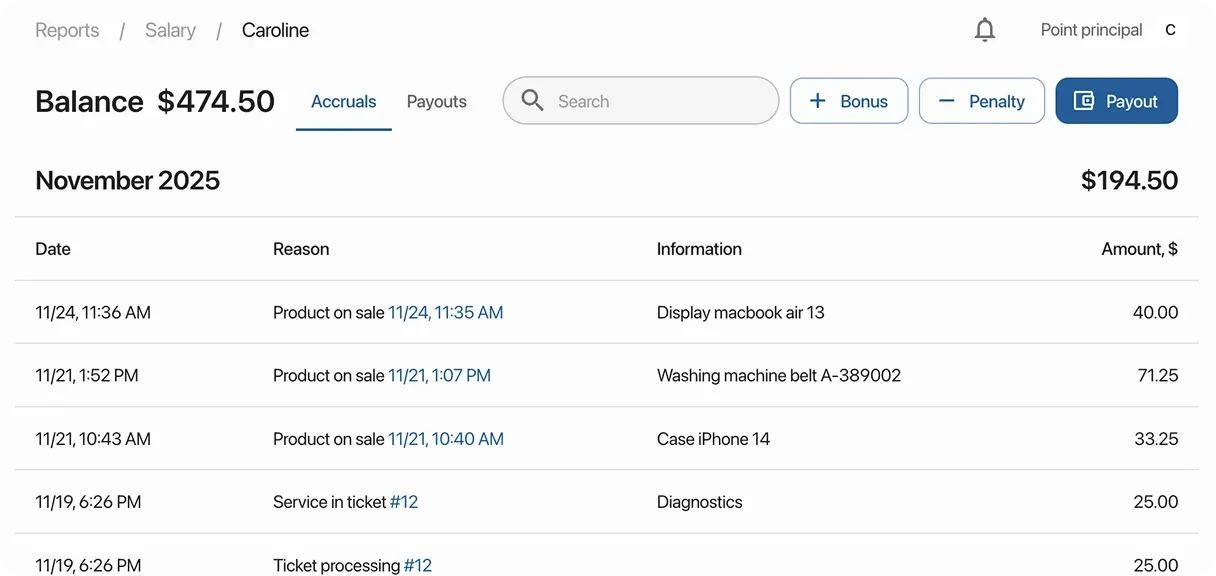Click ticket #12 in the Ticket processing row
Viewport: 1216px width, 576px height.
418,565
